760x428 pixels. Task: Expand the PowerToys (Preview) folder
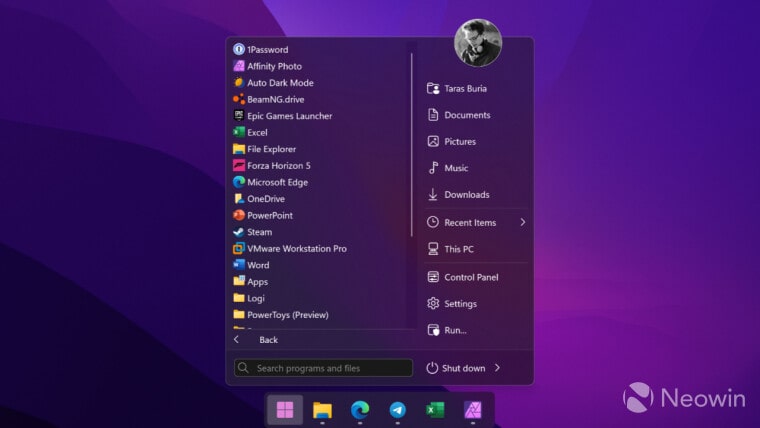[281, 315]
